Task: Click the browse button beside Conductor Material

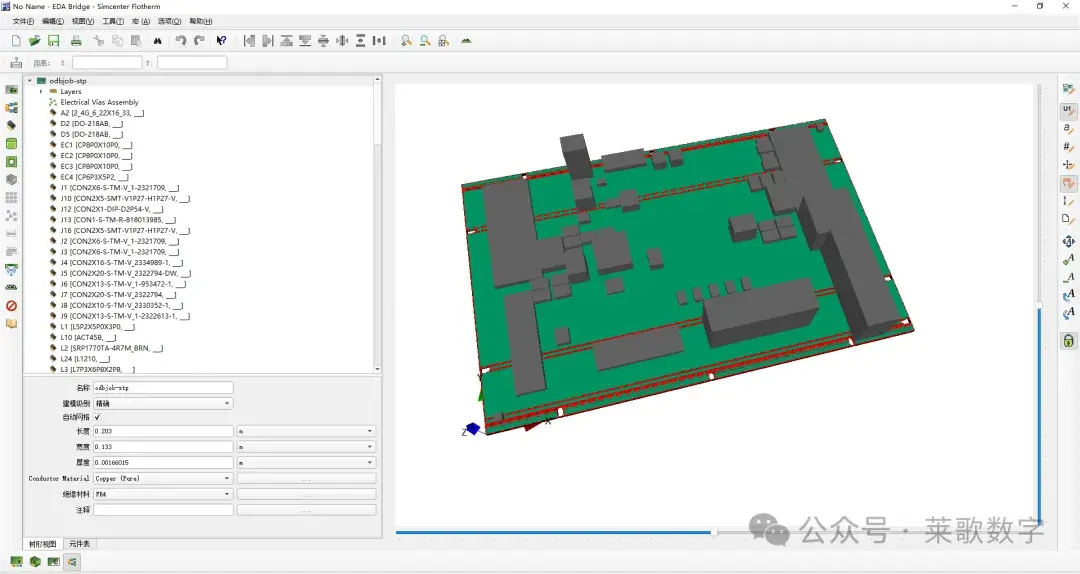Action: (306, 478)
